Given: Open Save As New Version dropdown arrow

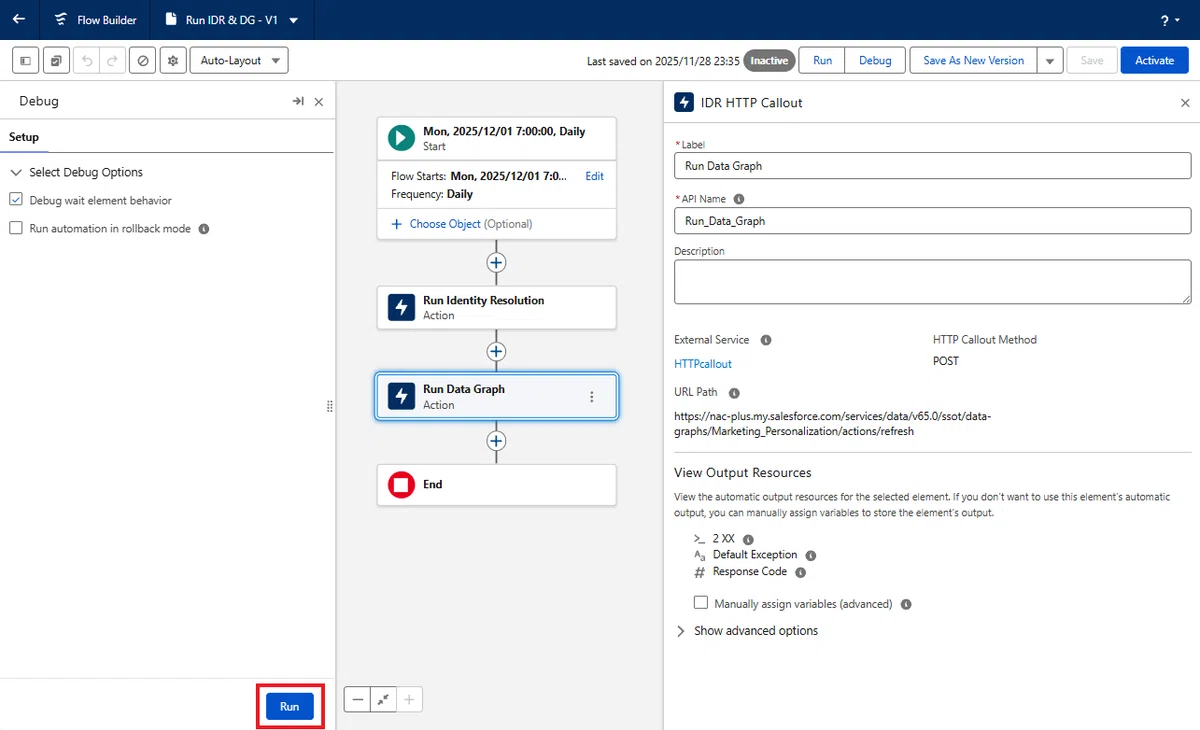Looking at the screenshot, I should (1049, 61).
